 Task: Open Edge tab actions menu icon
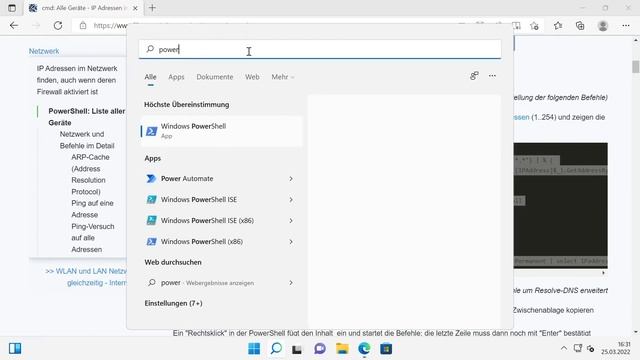(x=12, y=8)
